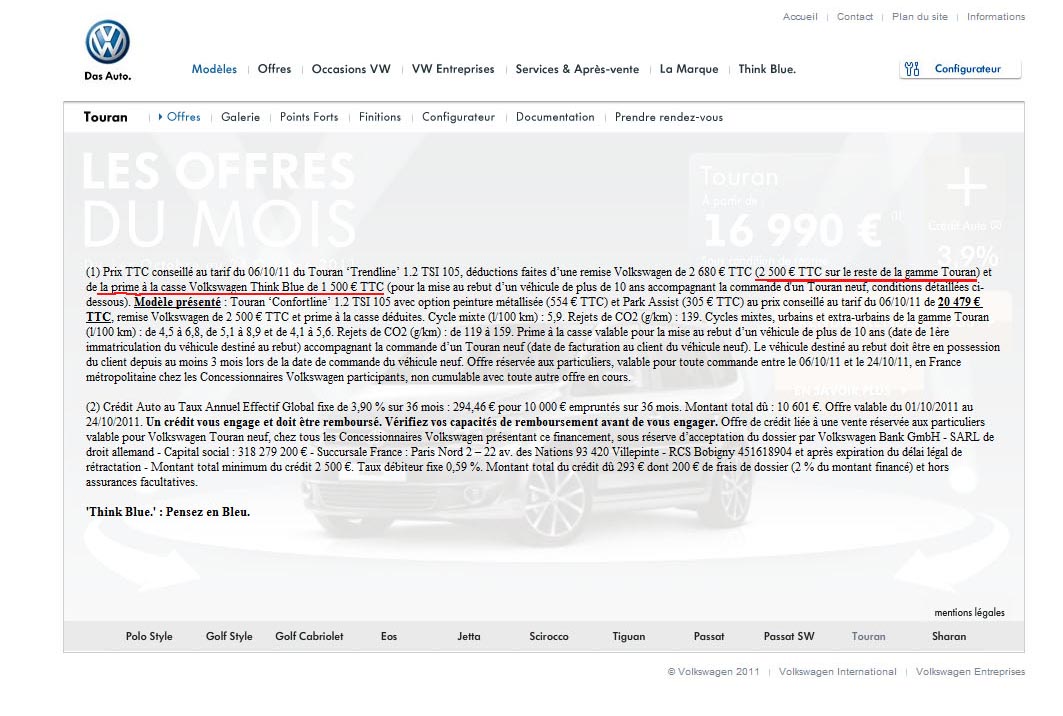Image resolution: width=1063 pixels, height=716 pixels.
Task: Go to Occasions VW
Action: (x=351, y=69)
